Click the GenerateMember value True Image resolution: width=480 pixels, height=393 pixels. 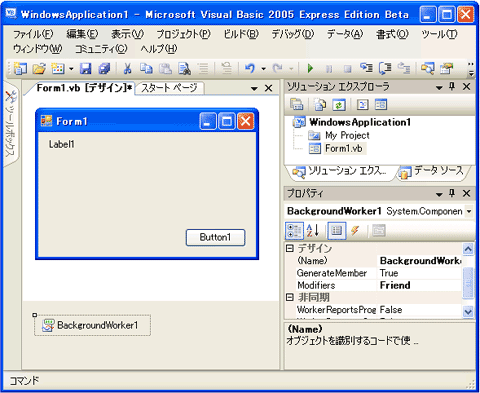420,273
